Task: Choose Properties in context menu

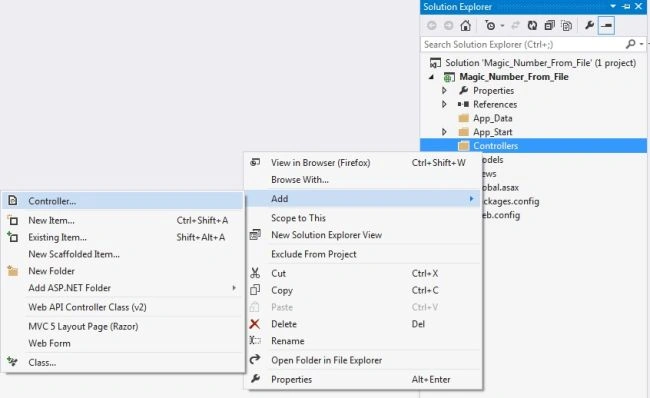Action: [363, 379]
